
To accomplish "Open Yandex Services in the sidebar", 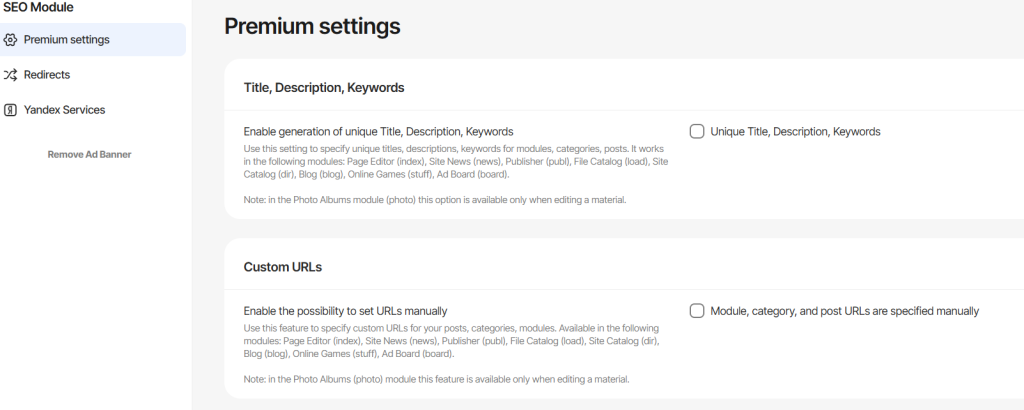I will point(92,110).
